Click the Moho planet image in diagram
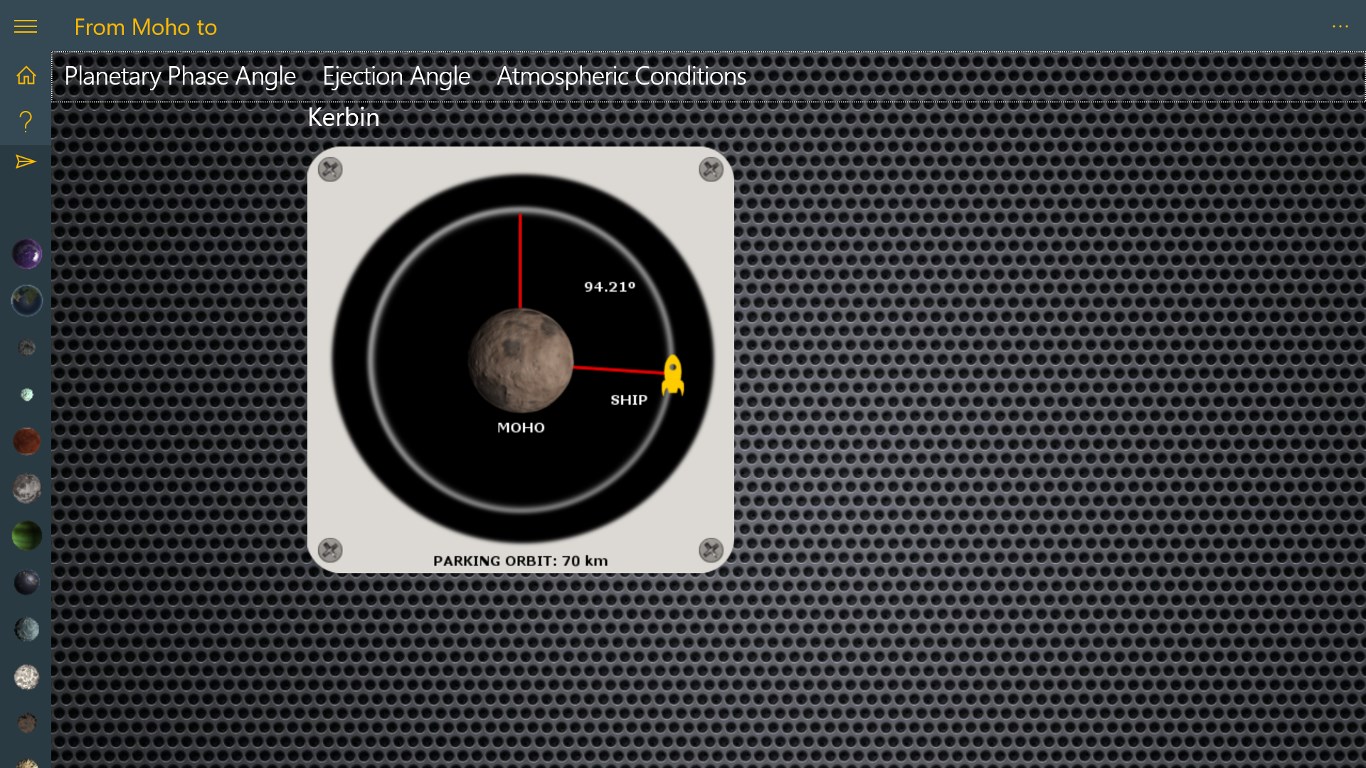This screenshot has height=768, width=1366. click(521, 360)
